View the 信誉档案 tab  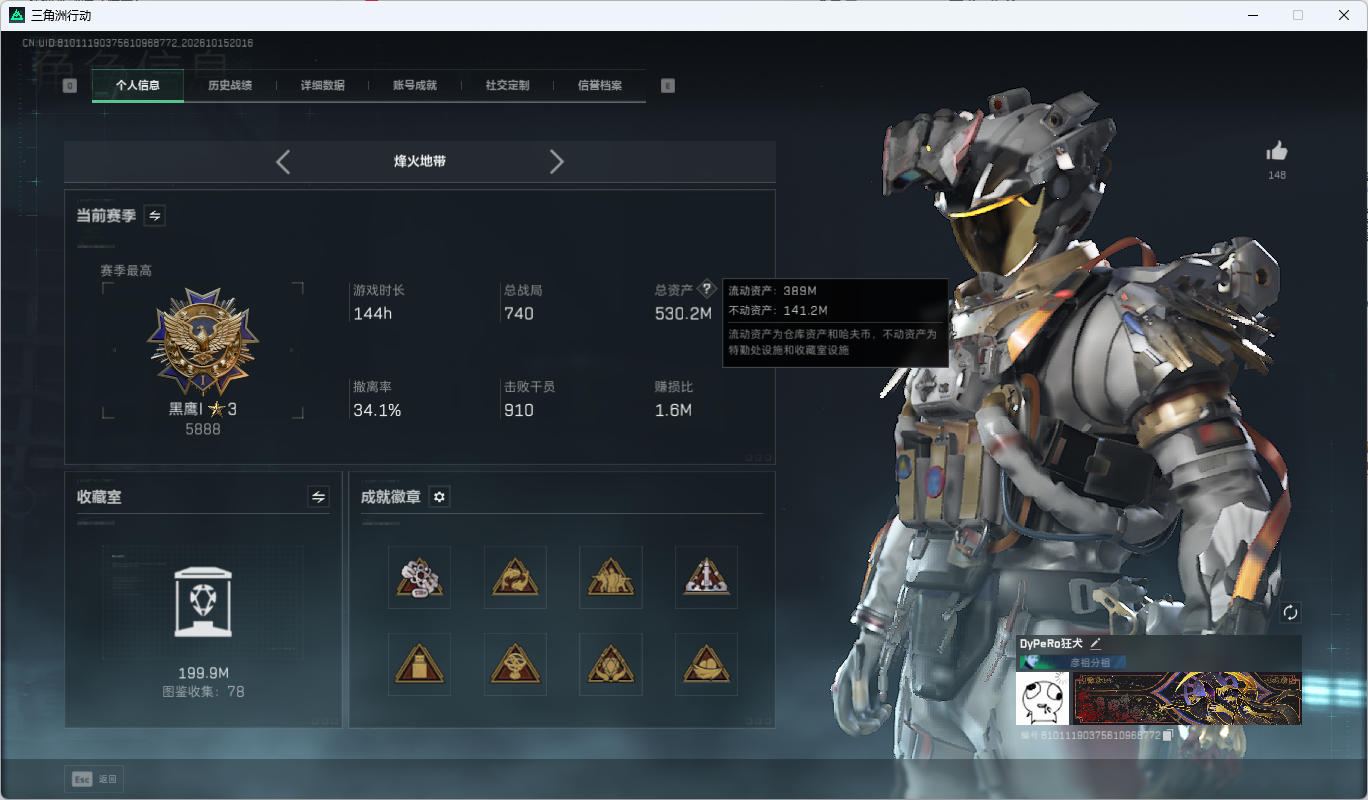click(x=600, y=85)
